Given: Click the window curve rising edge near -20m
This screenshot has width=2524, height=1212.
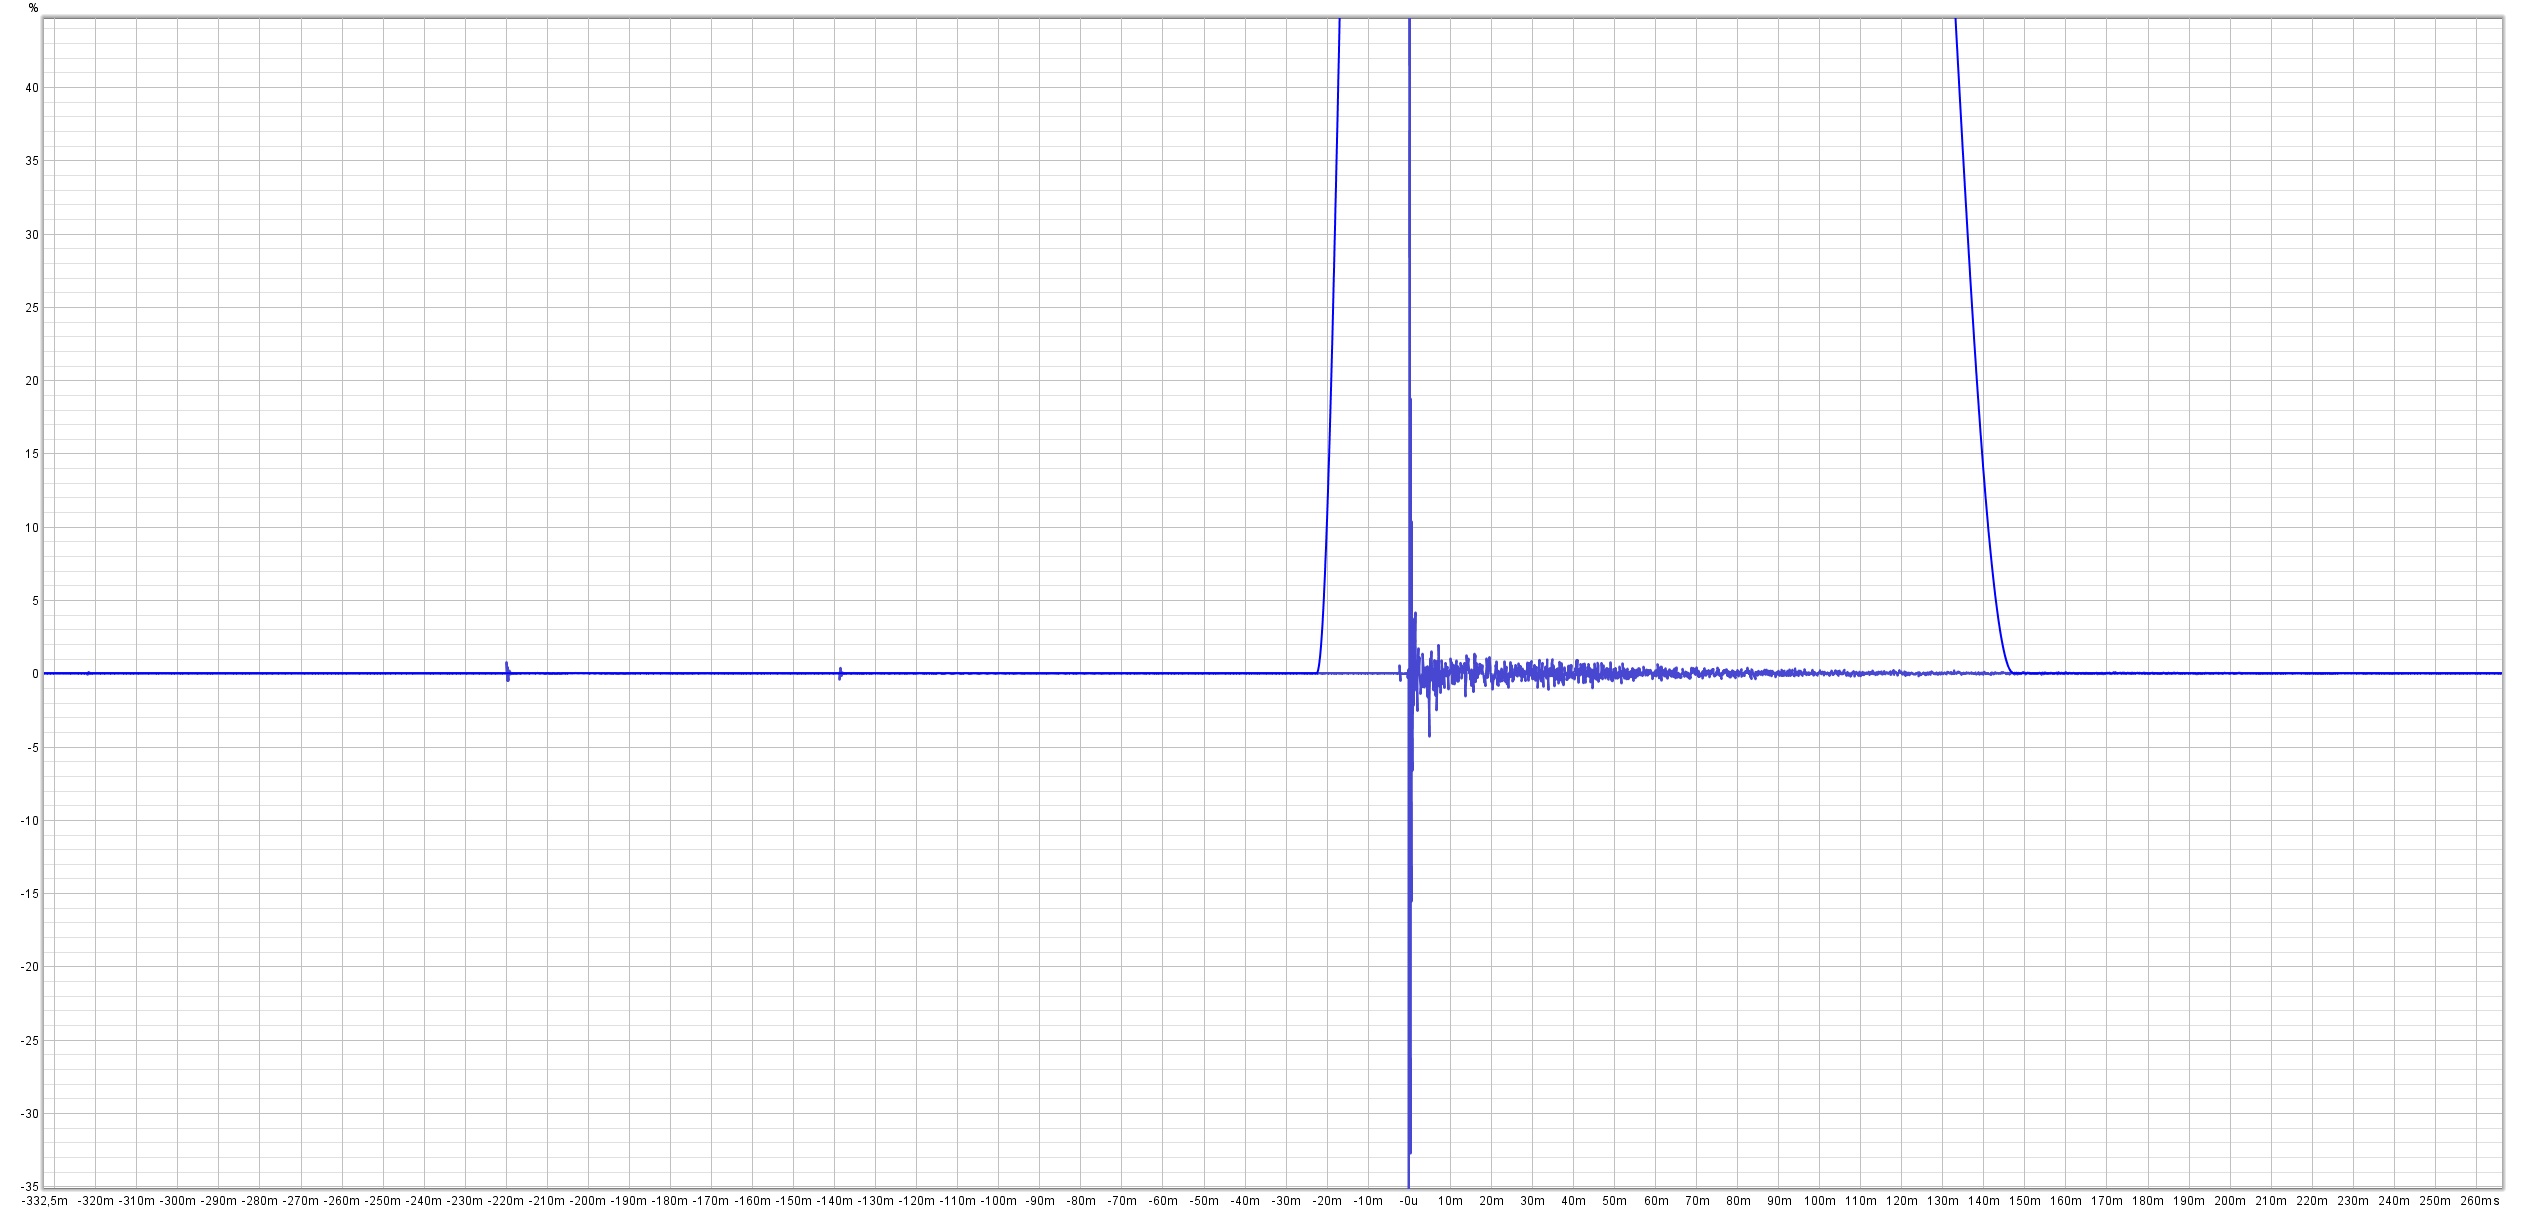Looking at the screenshot, I should tap(1329, 345).
